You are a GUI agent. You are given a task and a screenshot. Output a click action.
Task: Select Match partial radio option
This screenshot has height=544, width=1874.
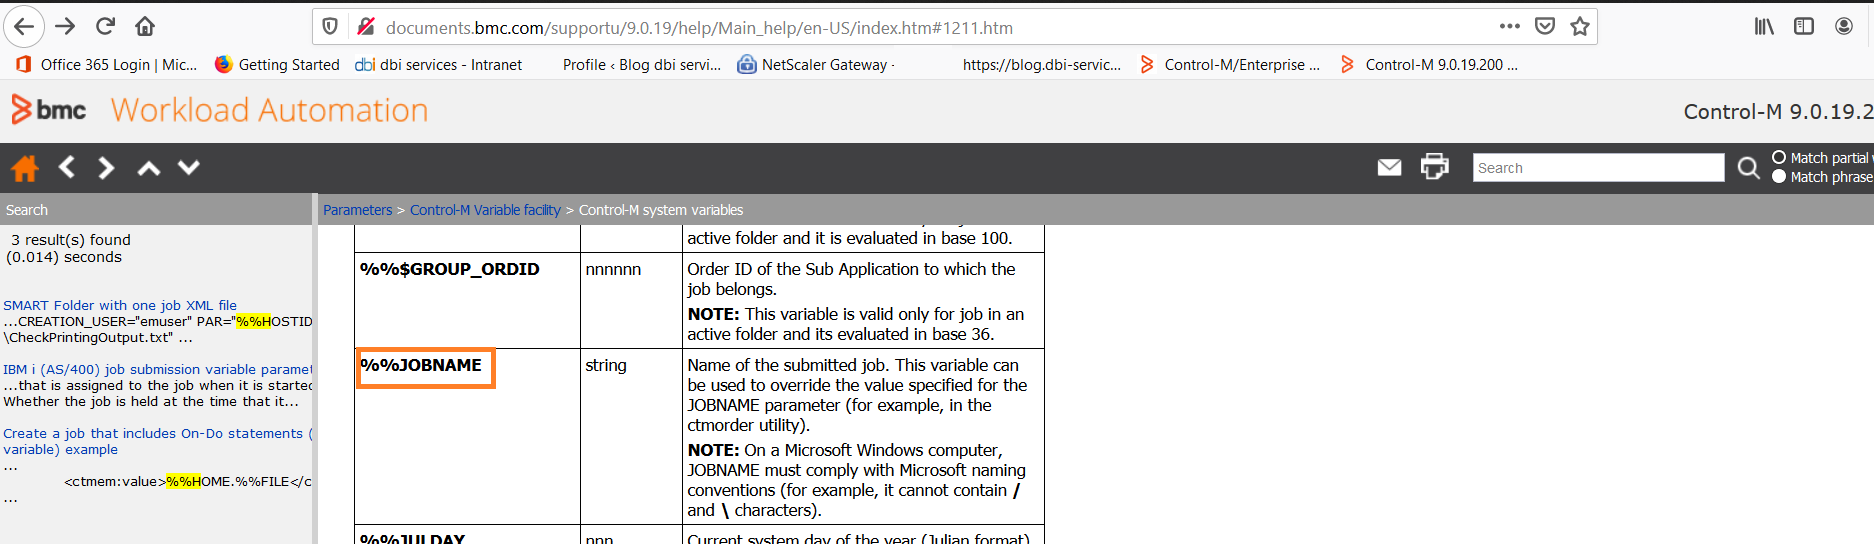point(1779,157)
